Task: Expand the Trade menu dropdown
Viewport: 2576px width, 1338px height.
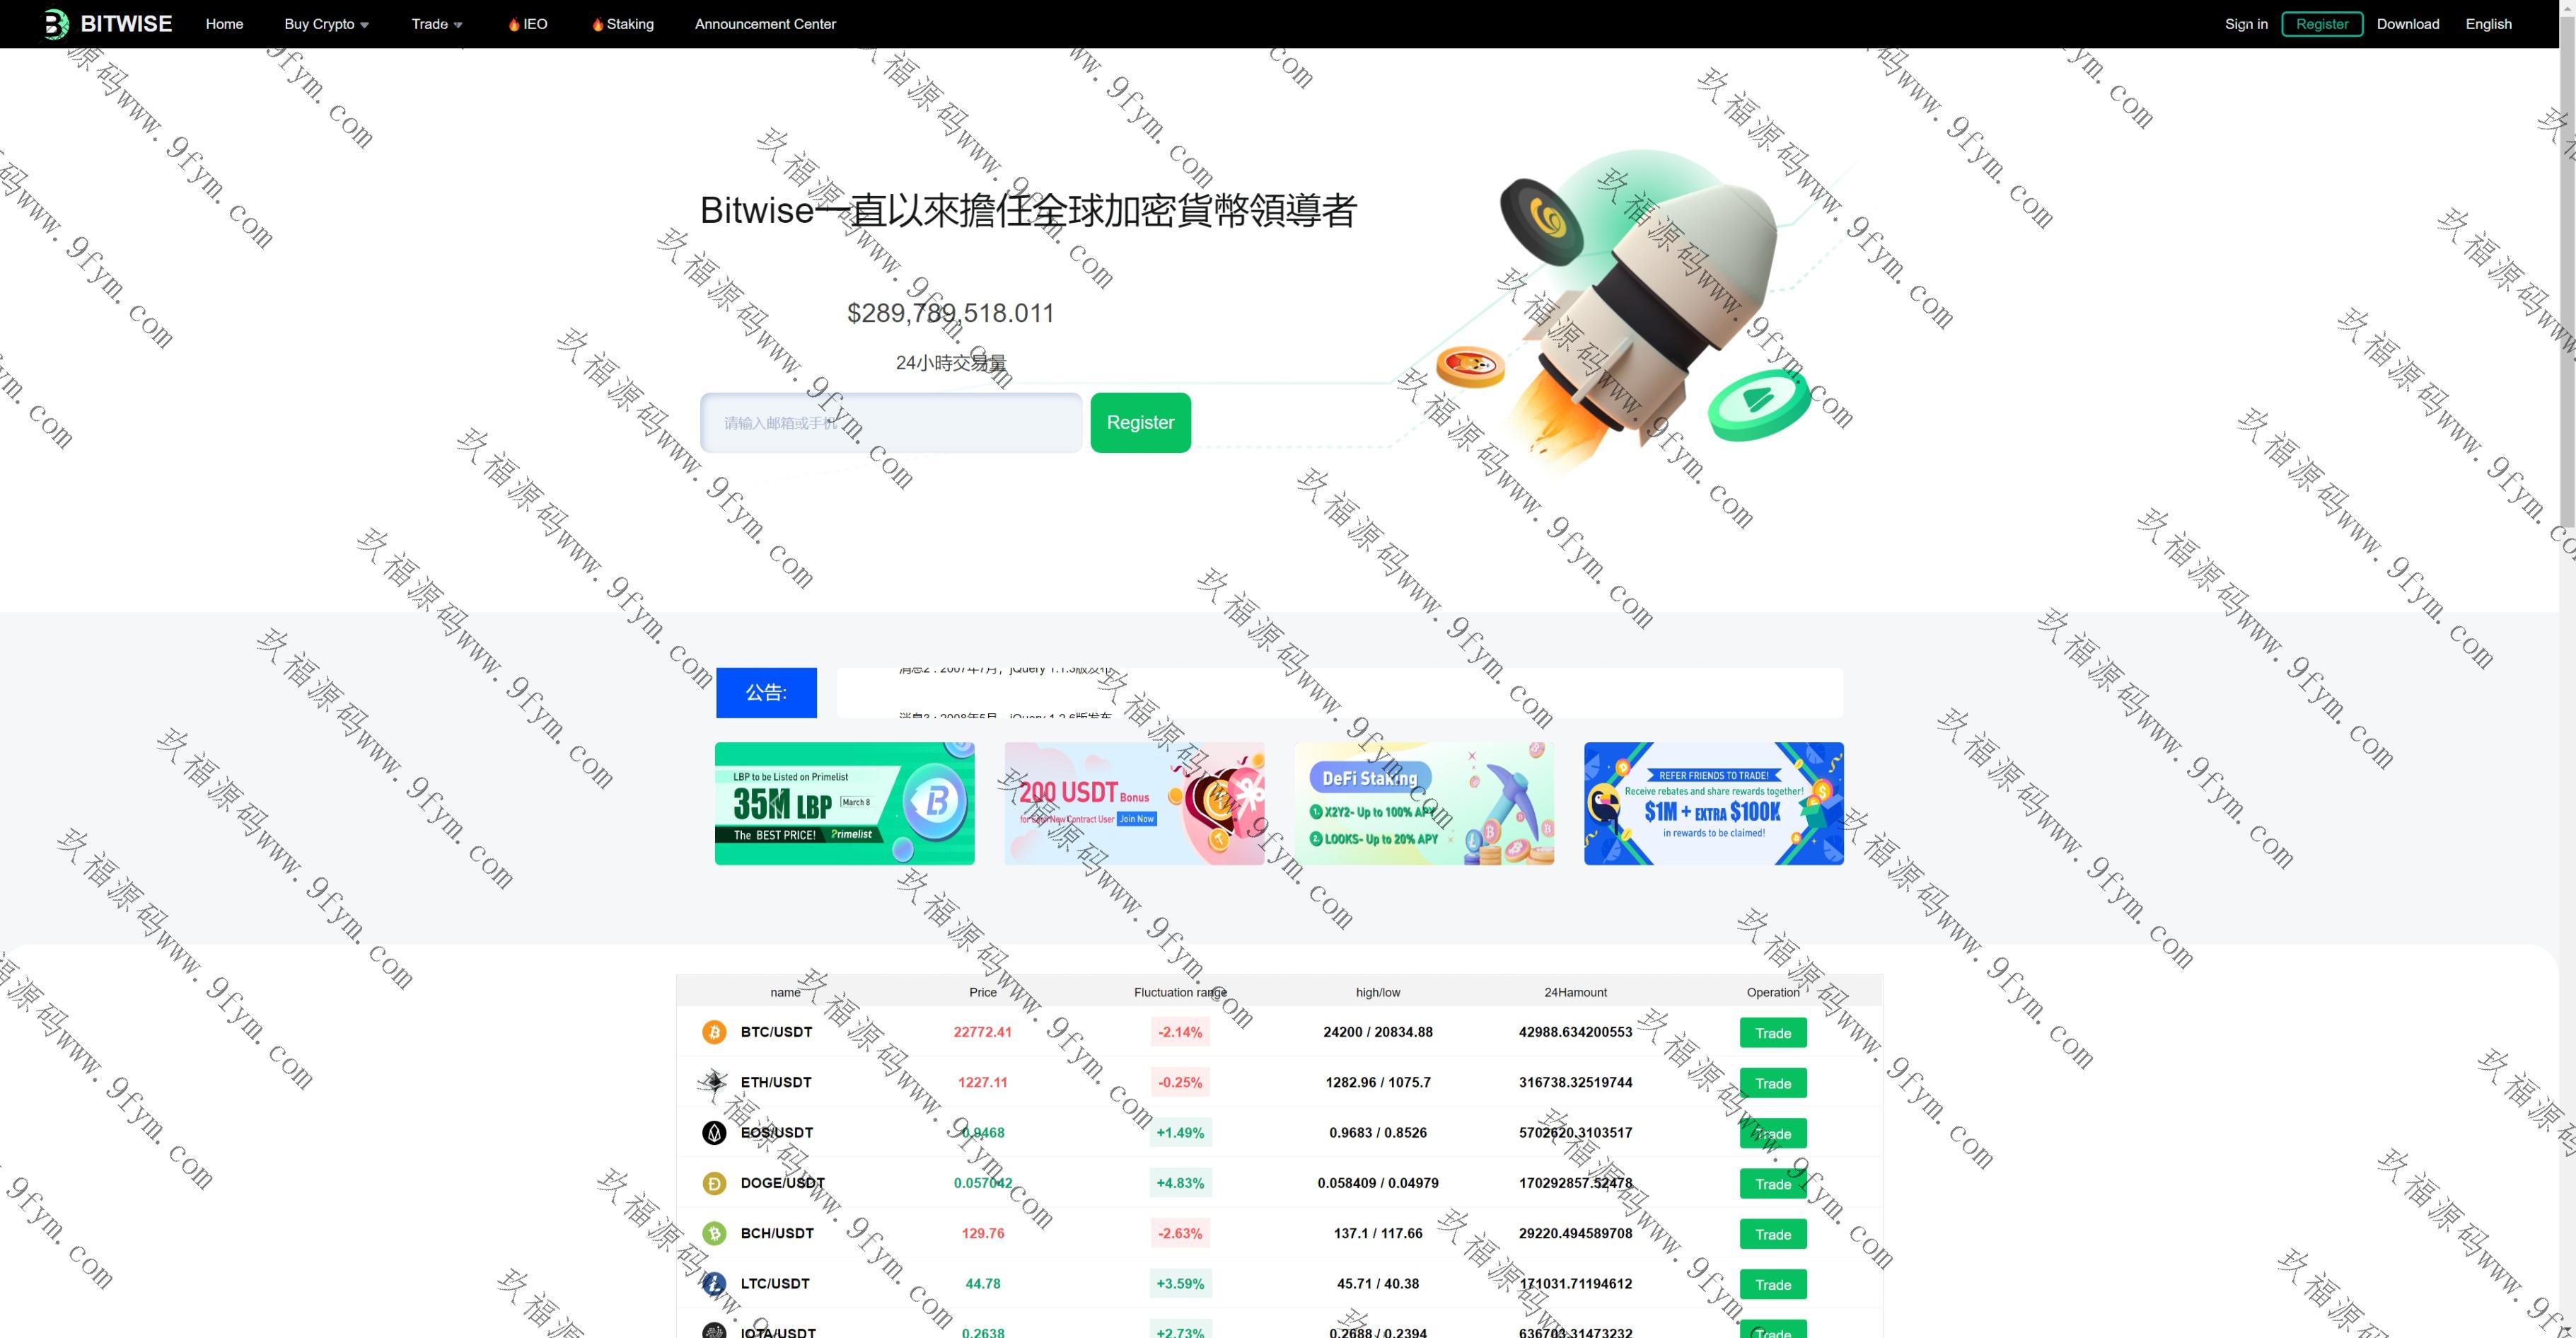Action: pyautogui.click(x=436, y=24)
